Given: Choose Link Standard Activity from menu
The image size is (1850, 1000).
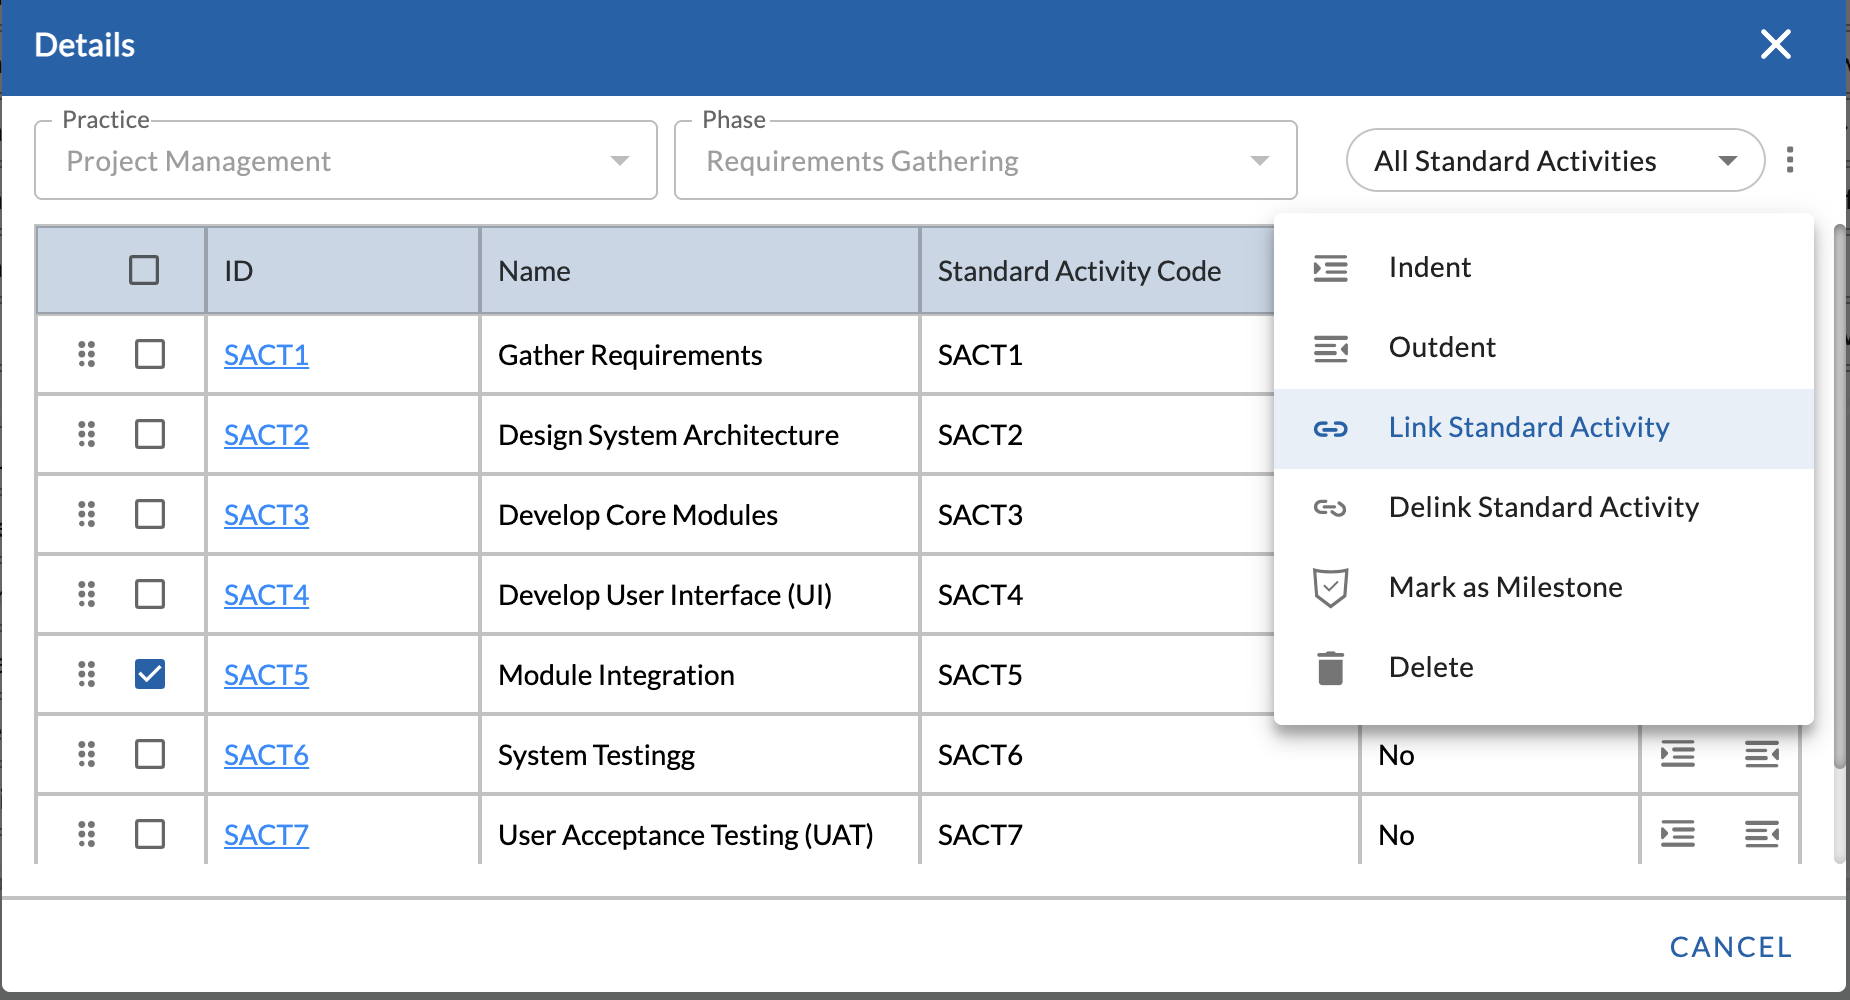Looking at the screenshot, I should pyautogui.click(x=1528, y=428).
